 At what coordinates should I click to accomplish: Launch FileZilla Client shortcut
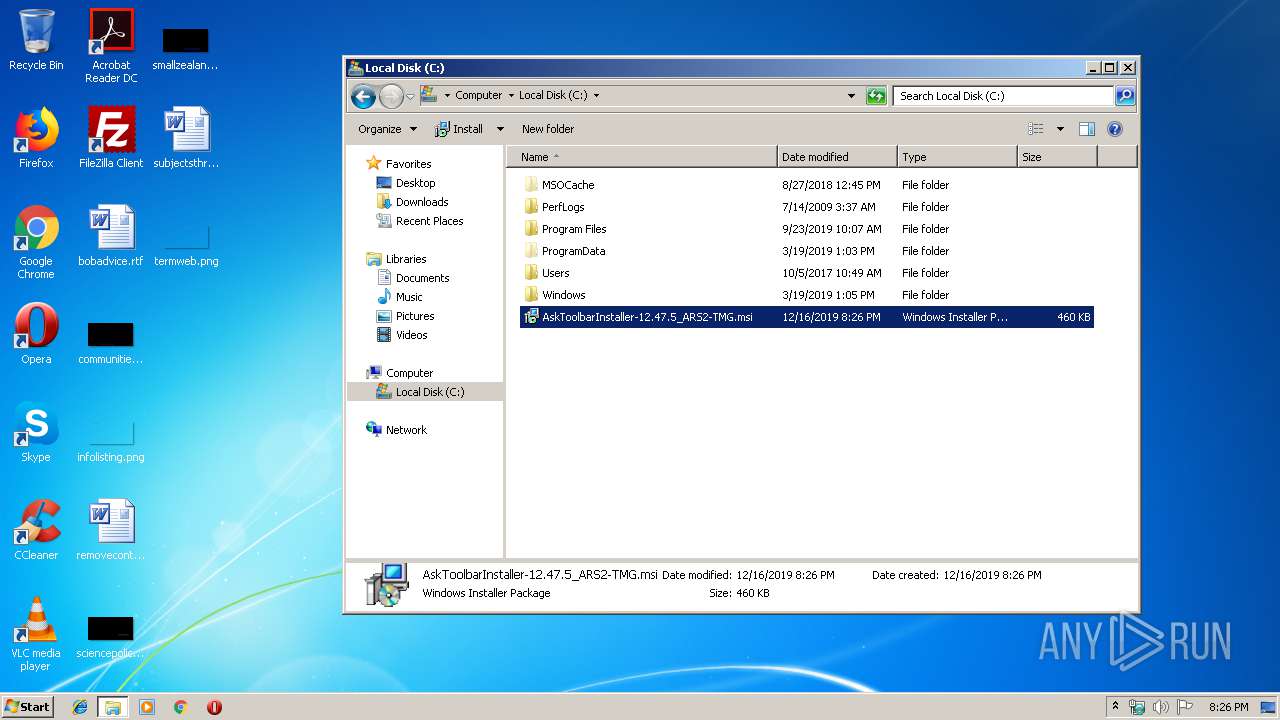pos(111,138)
